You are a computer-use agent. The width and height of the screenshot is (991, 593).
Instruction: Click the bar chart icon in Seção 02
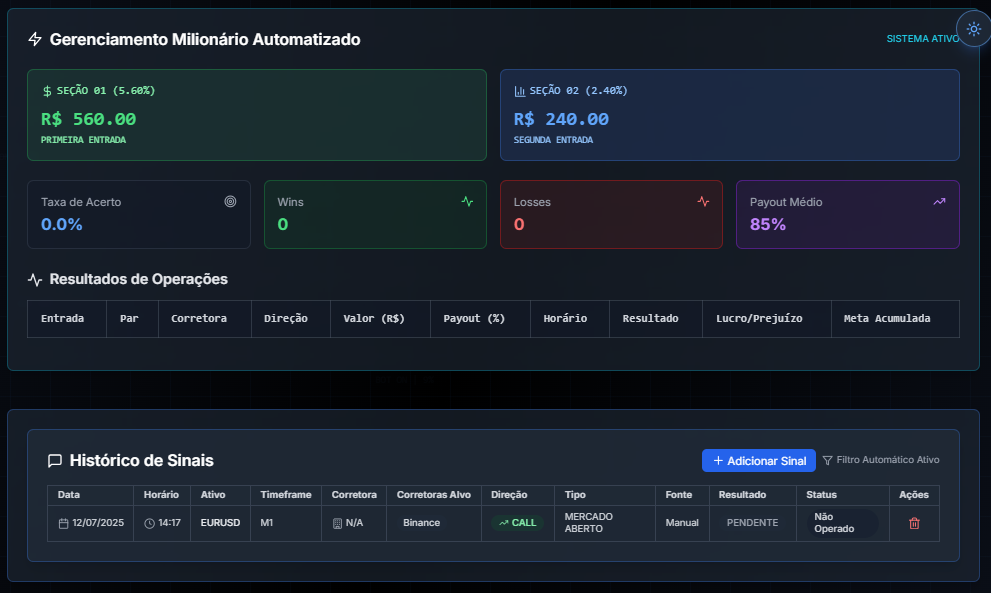pos(520,91)
